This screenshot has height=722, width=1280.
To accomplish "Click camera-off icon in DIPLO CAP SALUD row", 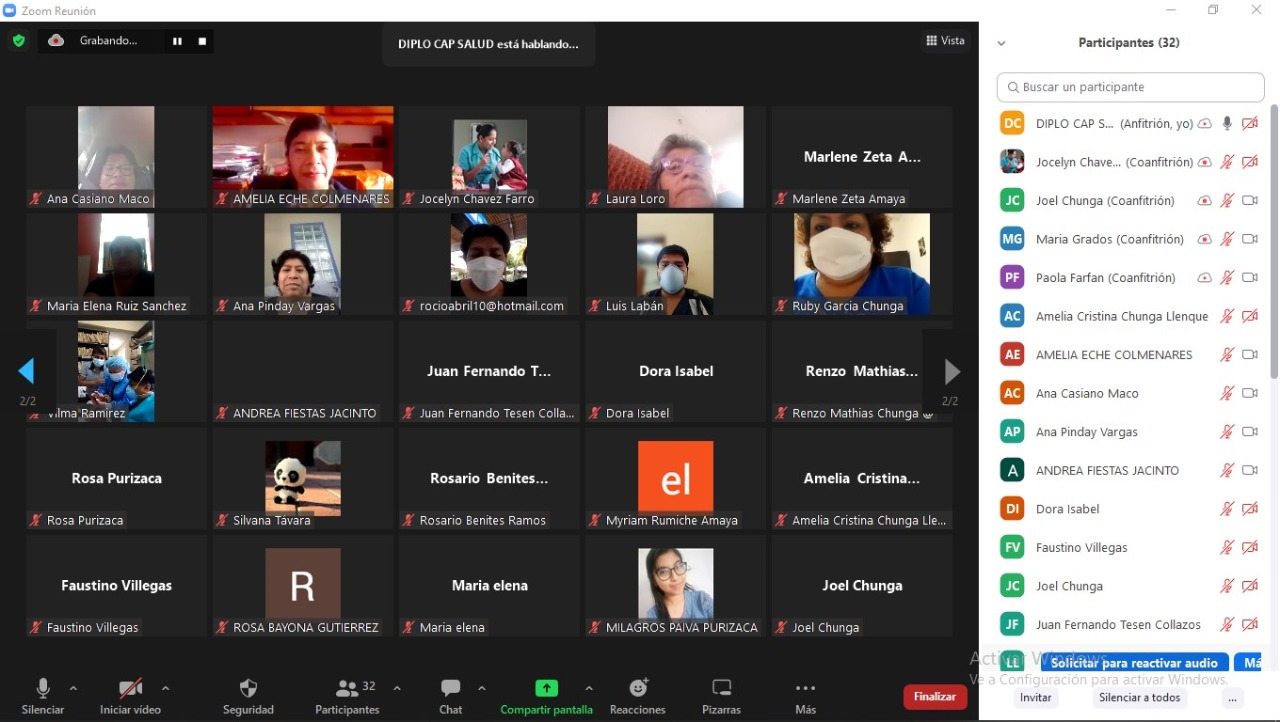I will coord(1250,123).
